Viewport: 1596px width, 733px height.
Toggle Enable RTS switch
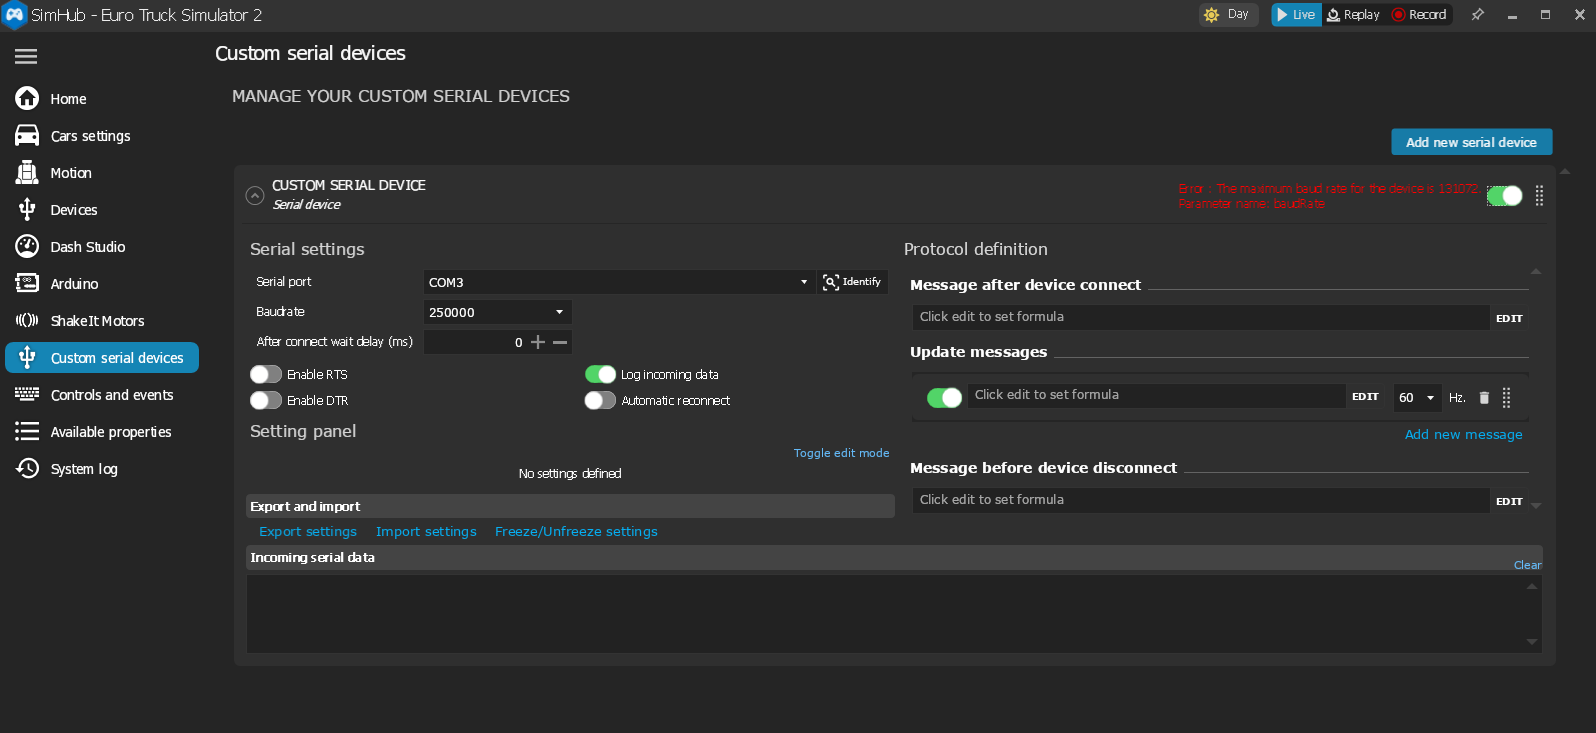[265, 374]
